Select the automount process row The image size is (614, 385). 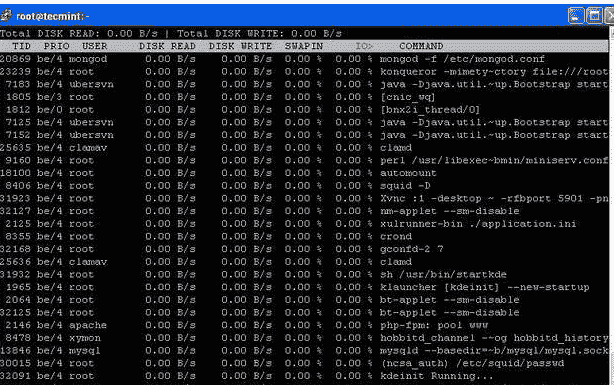(304, 173)
